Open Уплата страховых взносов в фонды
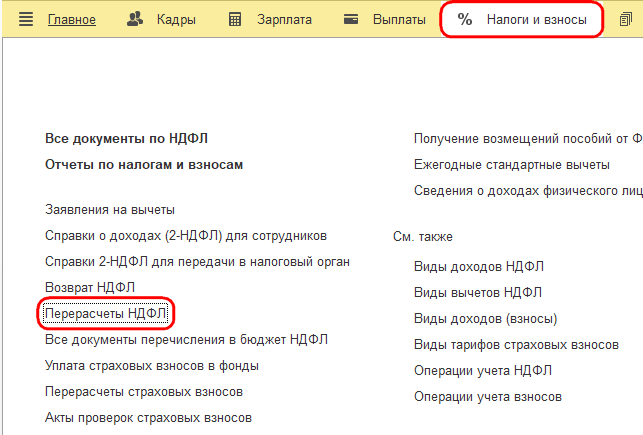The height and width of the screenshot is (435, 643). tap(152, 366)
